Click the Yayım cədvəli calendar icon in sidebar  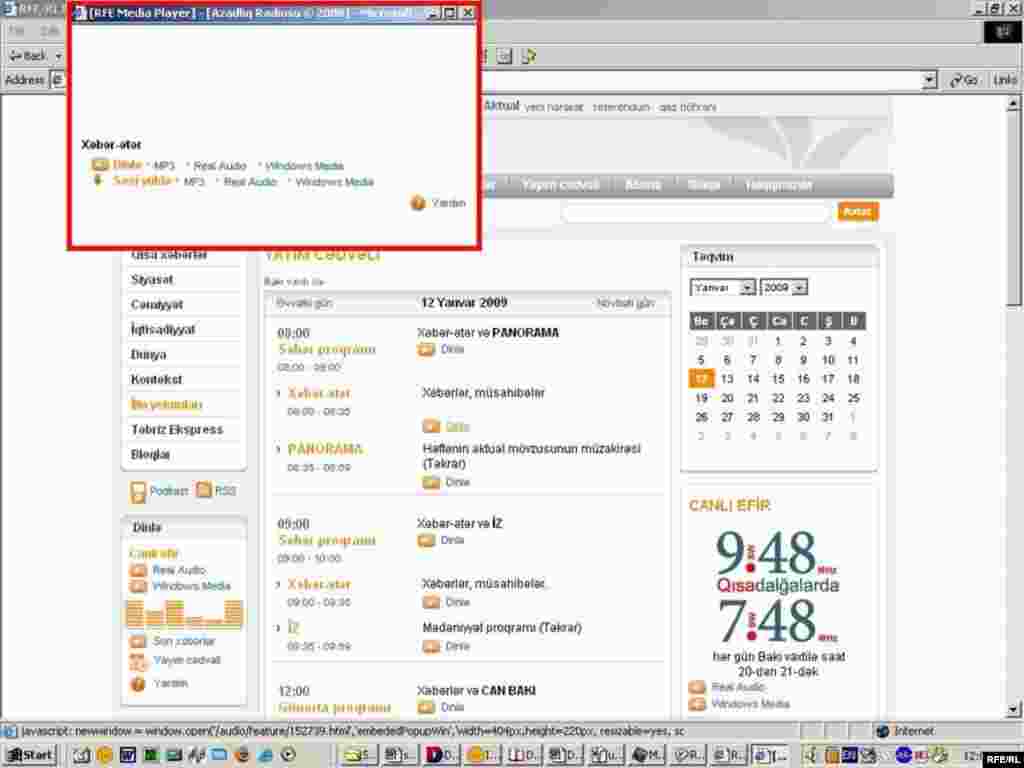[x=138, y=661]
